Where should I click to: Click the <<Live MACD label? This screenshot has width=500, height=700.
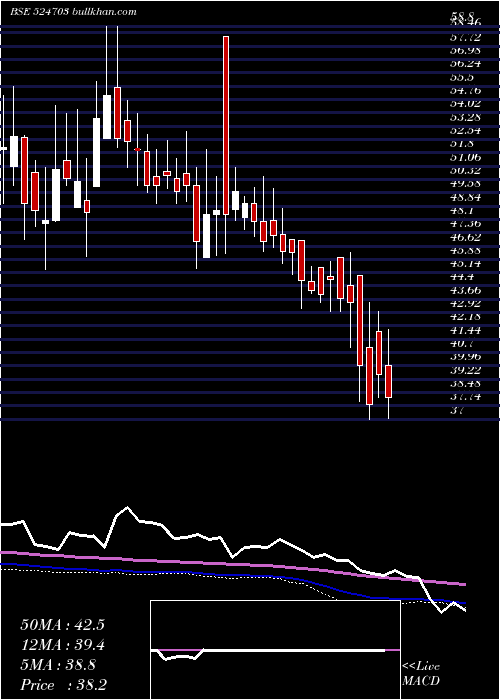click(421, 674)
